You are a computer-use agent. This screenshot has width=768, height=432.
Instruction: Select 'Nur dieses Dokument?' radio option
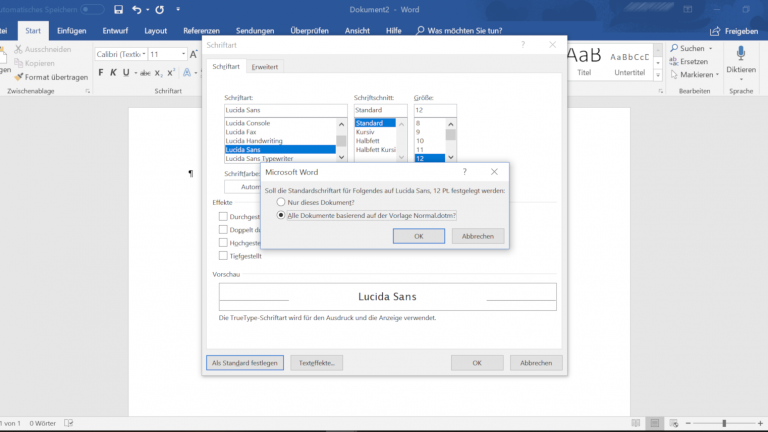281,202
